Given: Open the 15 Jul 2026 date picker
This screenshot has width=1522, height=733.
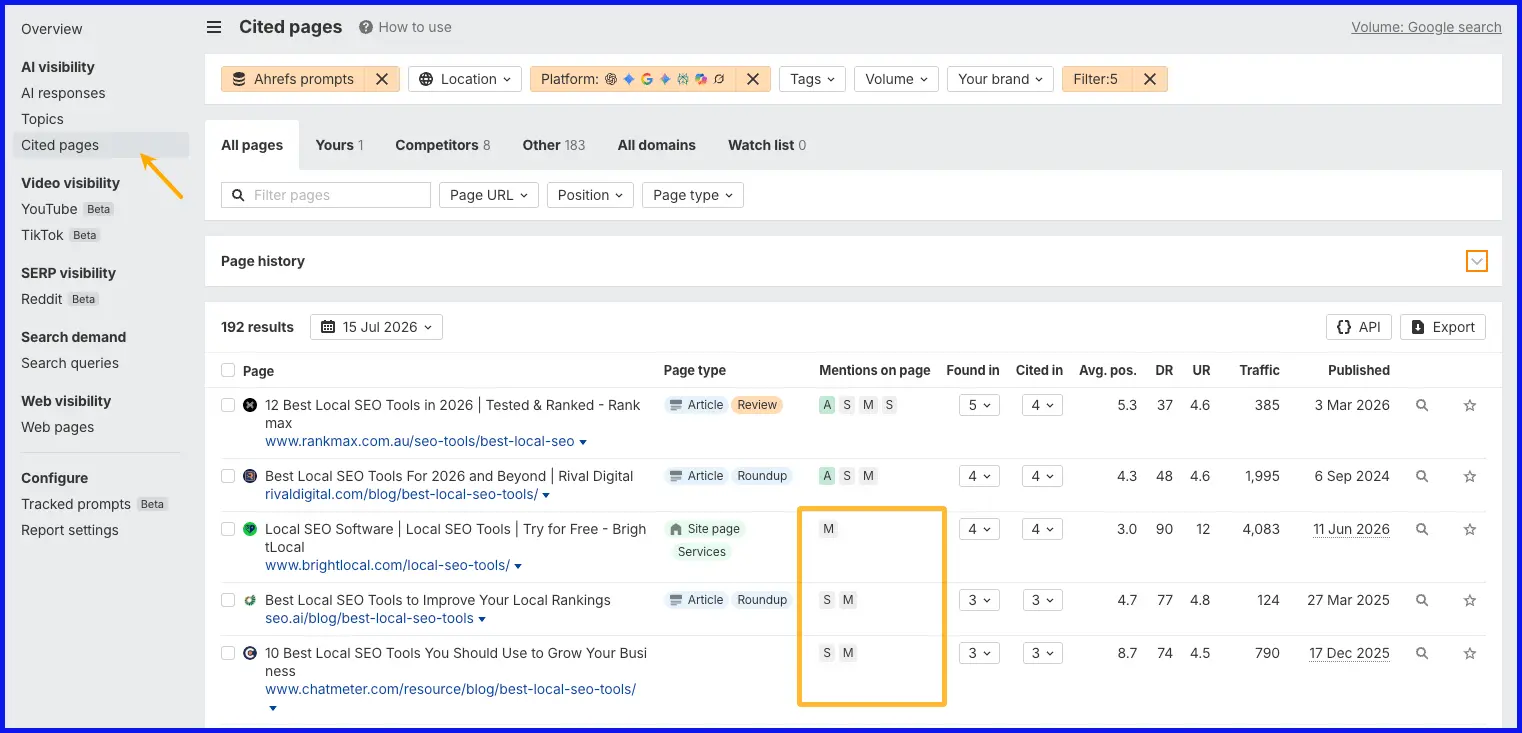Looking at the screenshot, I should [376, 327].
